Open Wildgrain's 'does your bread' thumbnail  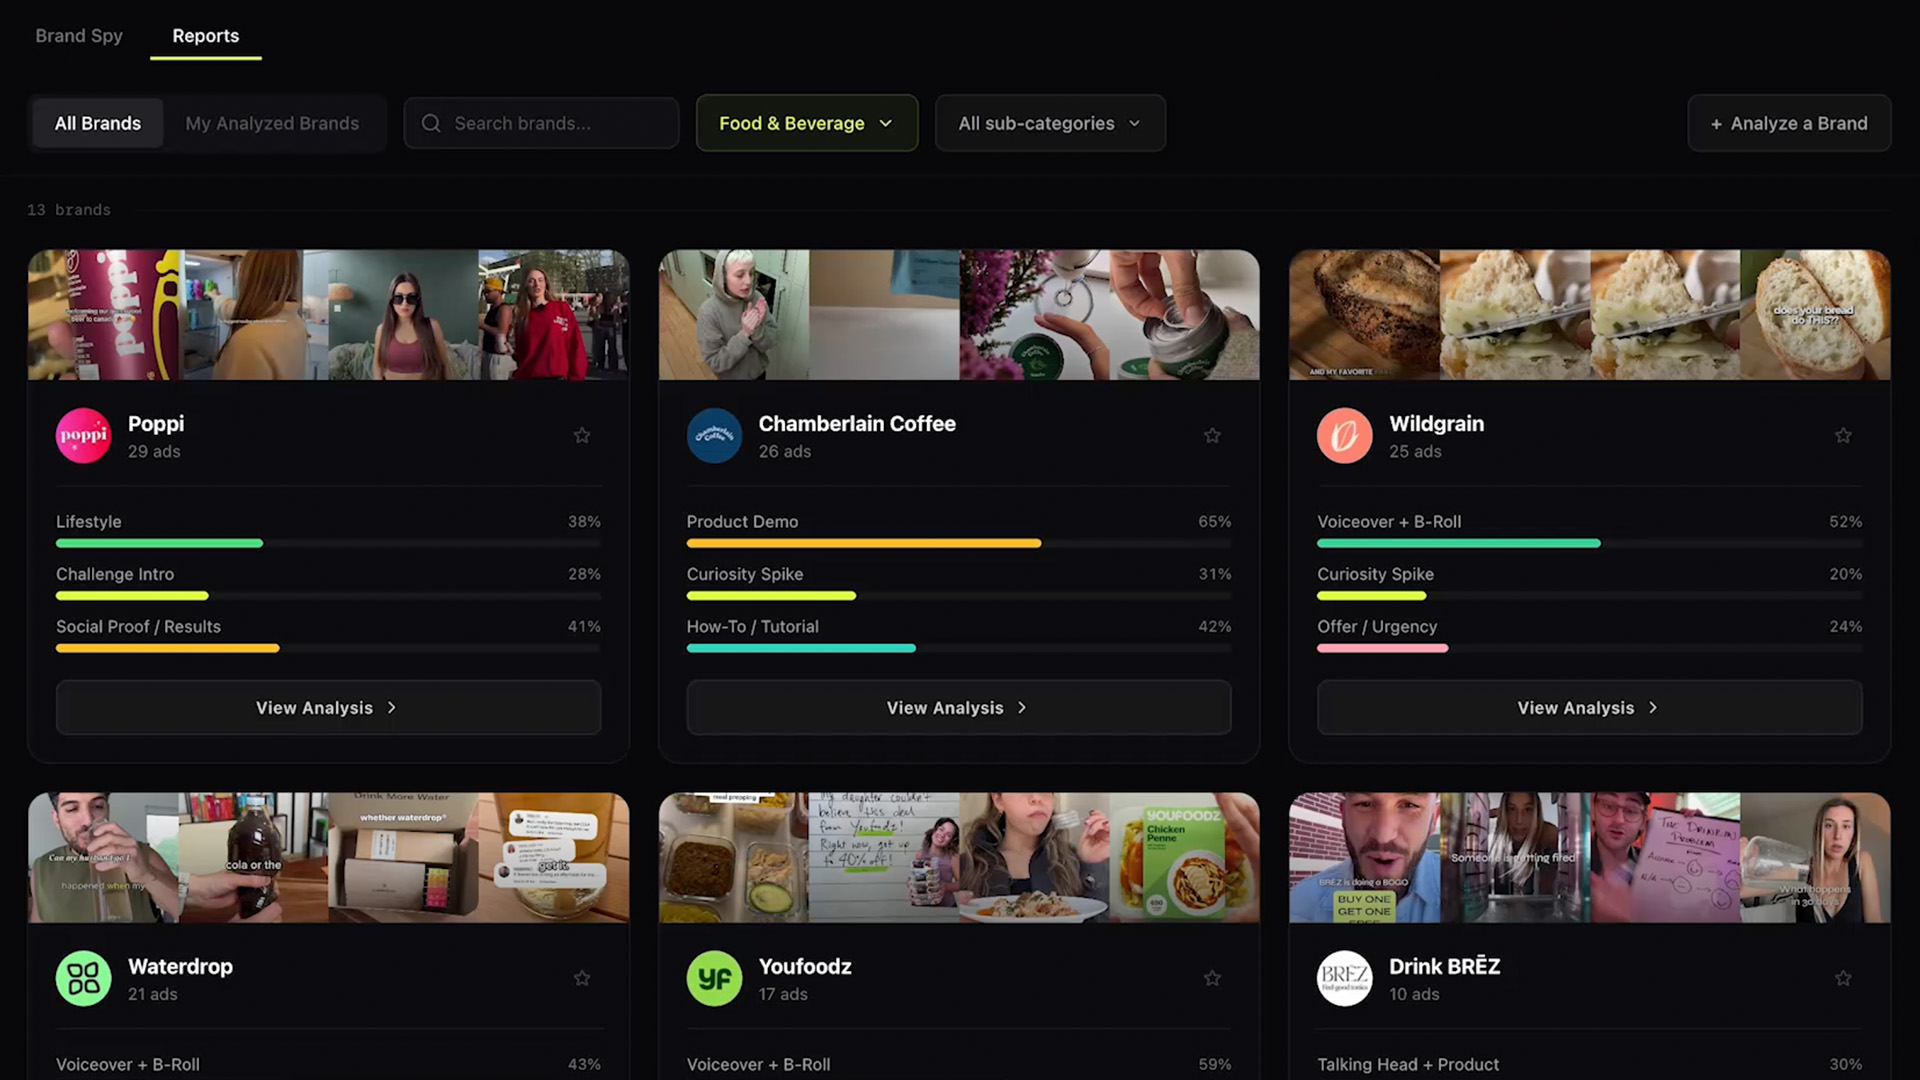1815,315
